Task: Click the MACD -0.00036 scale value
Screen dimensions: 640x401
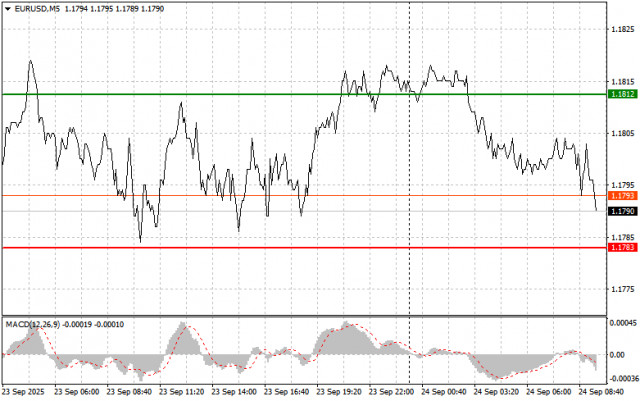Action: coord(624,379)
